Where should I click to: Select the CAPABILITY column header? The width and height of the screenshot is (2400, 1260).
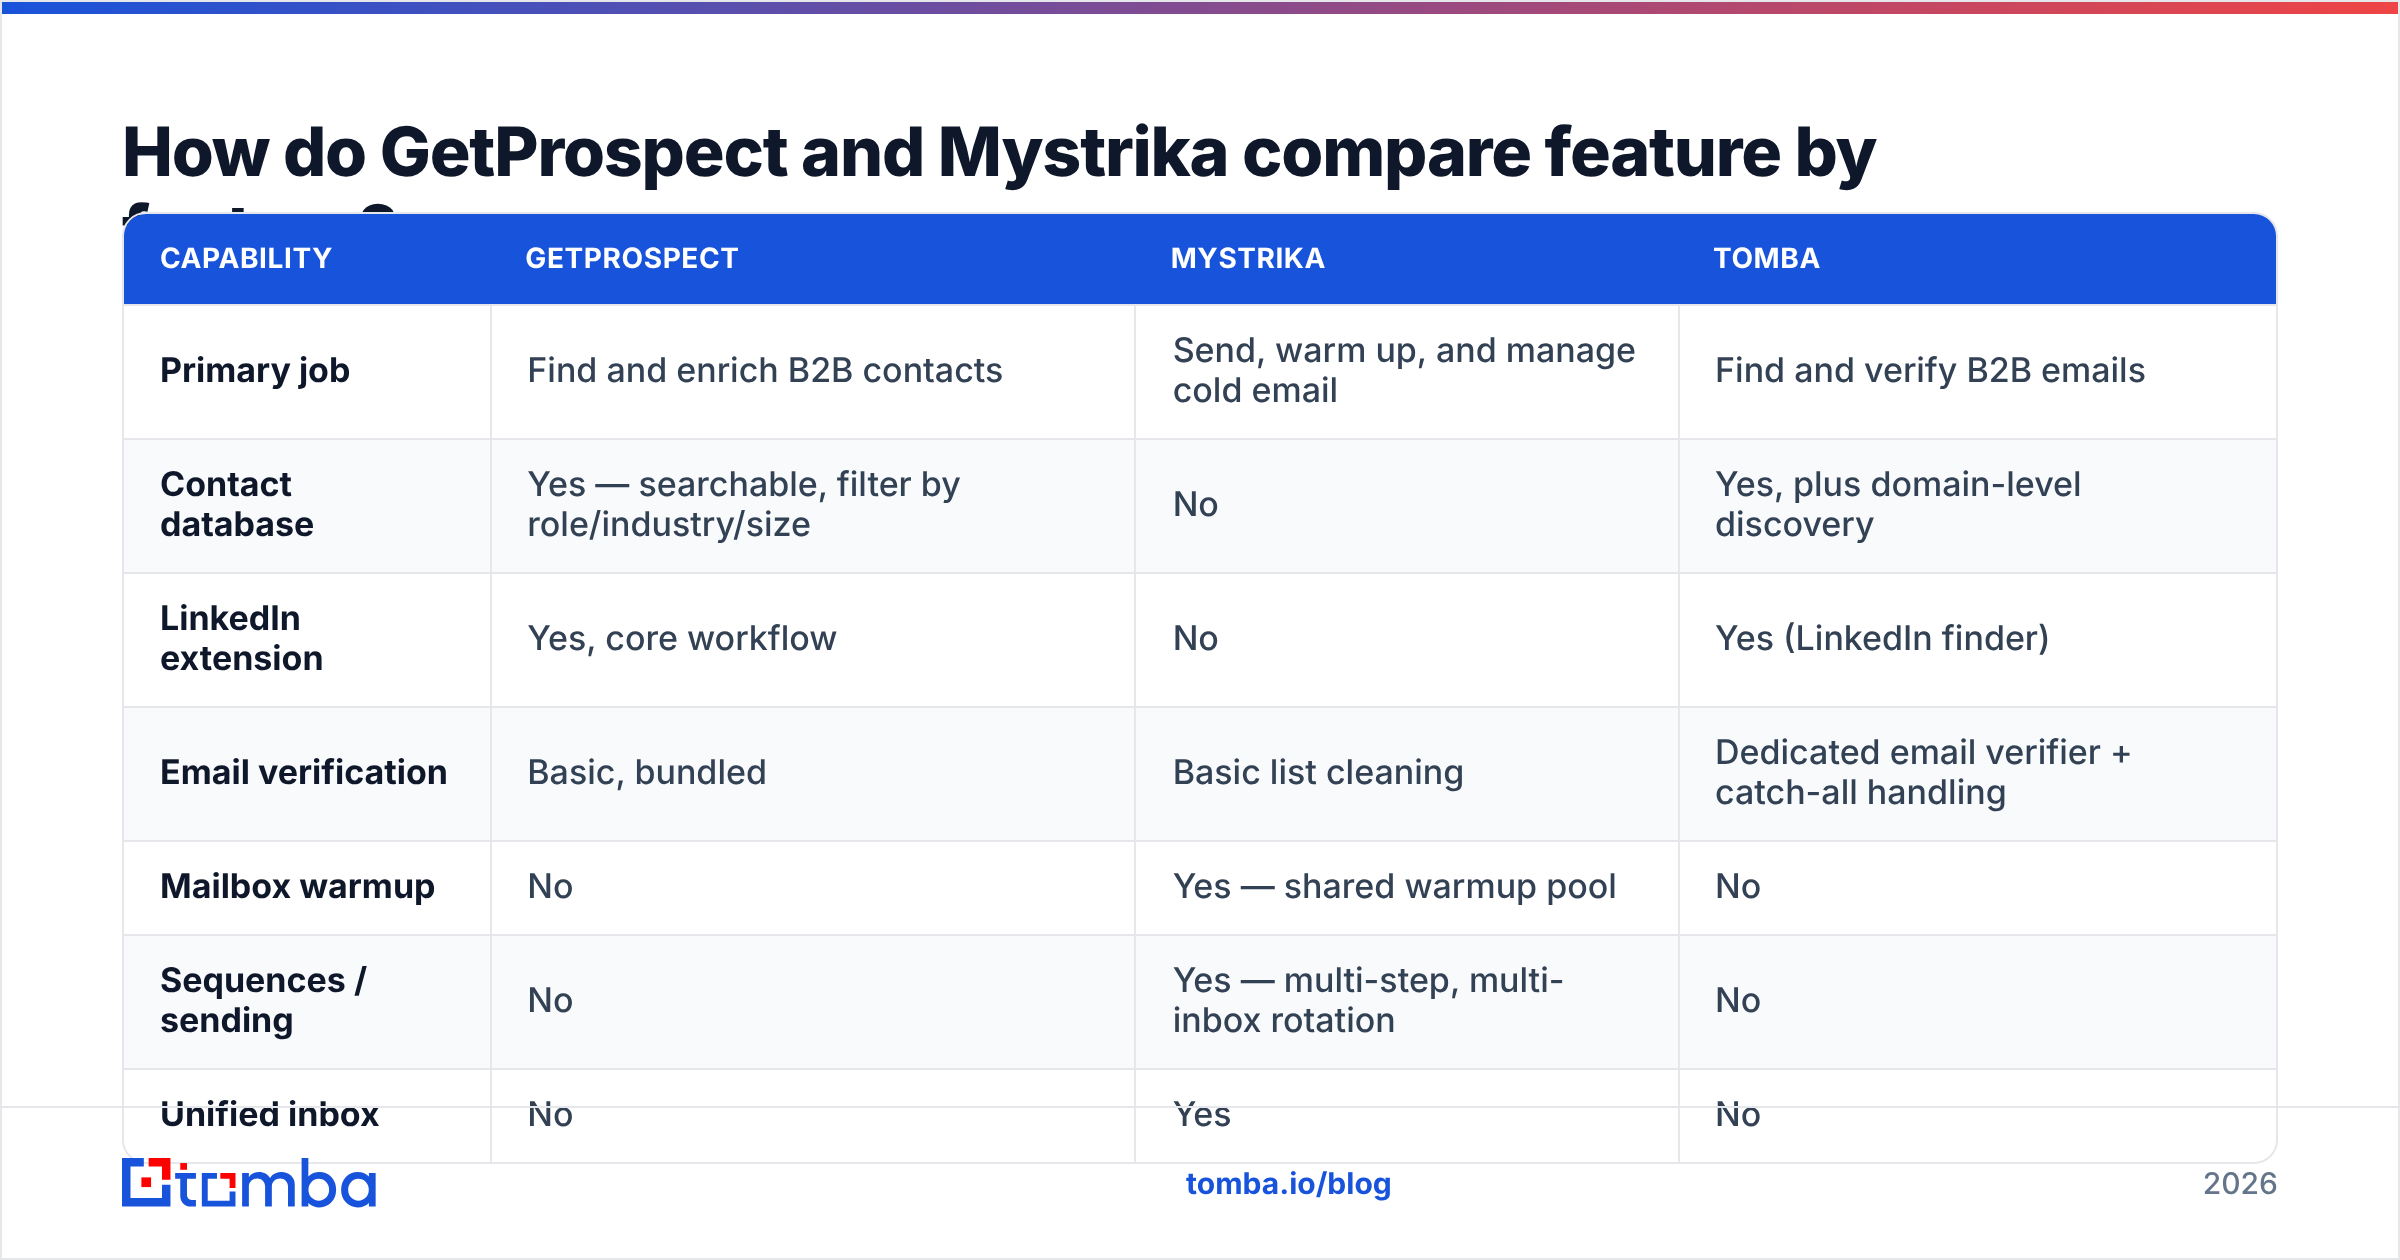pyautogui.click(x=246, y=258)
